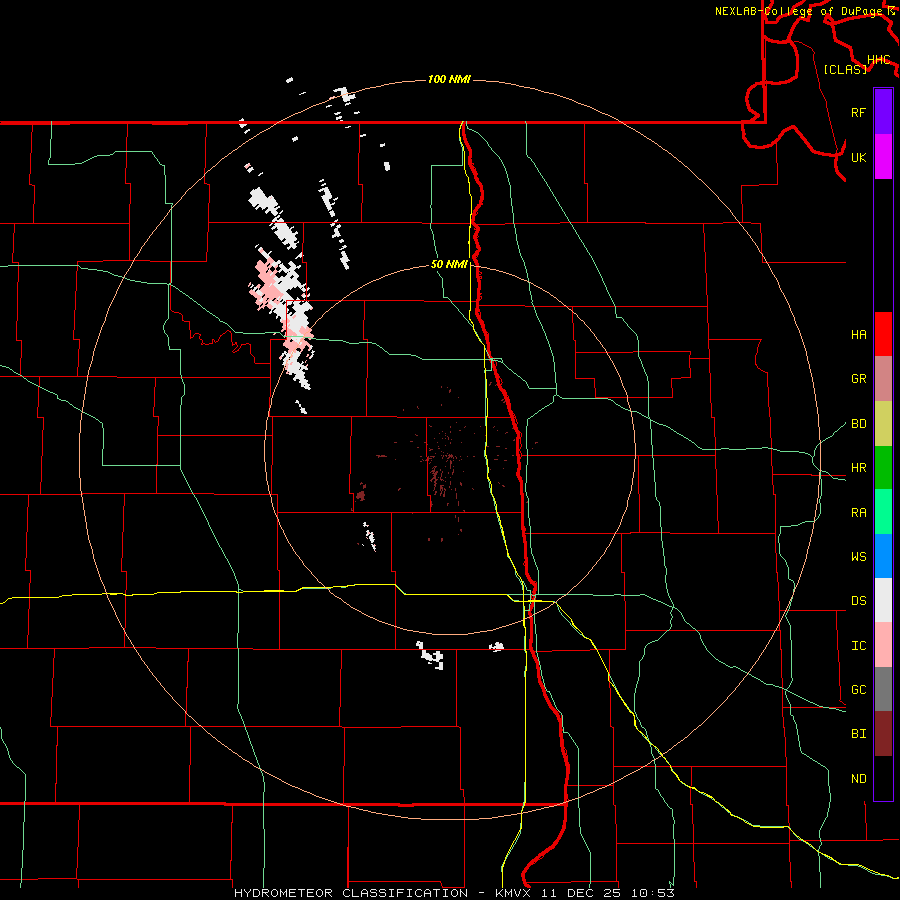
Task: Click the Hydrometeor Classification KMVX caption
Action: (x=454, y=893)
